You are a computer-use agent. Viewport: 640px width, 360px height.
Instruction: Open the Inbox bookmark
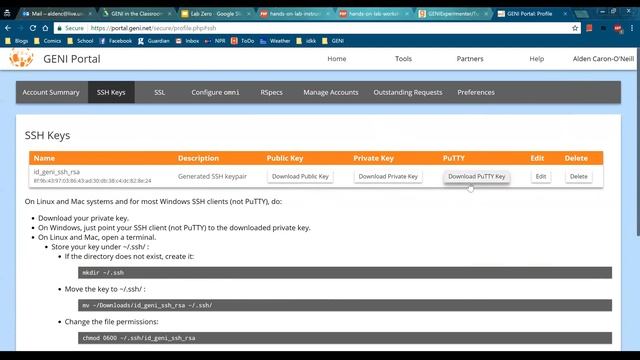(x=187, y=41)
